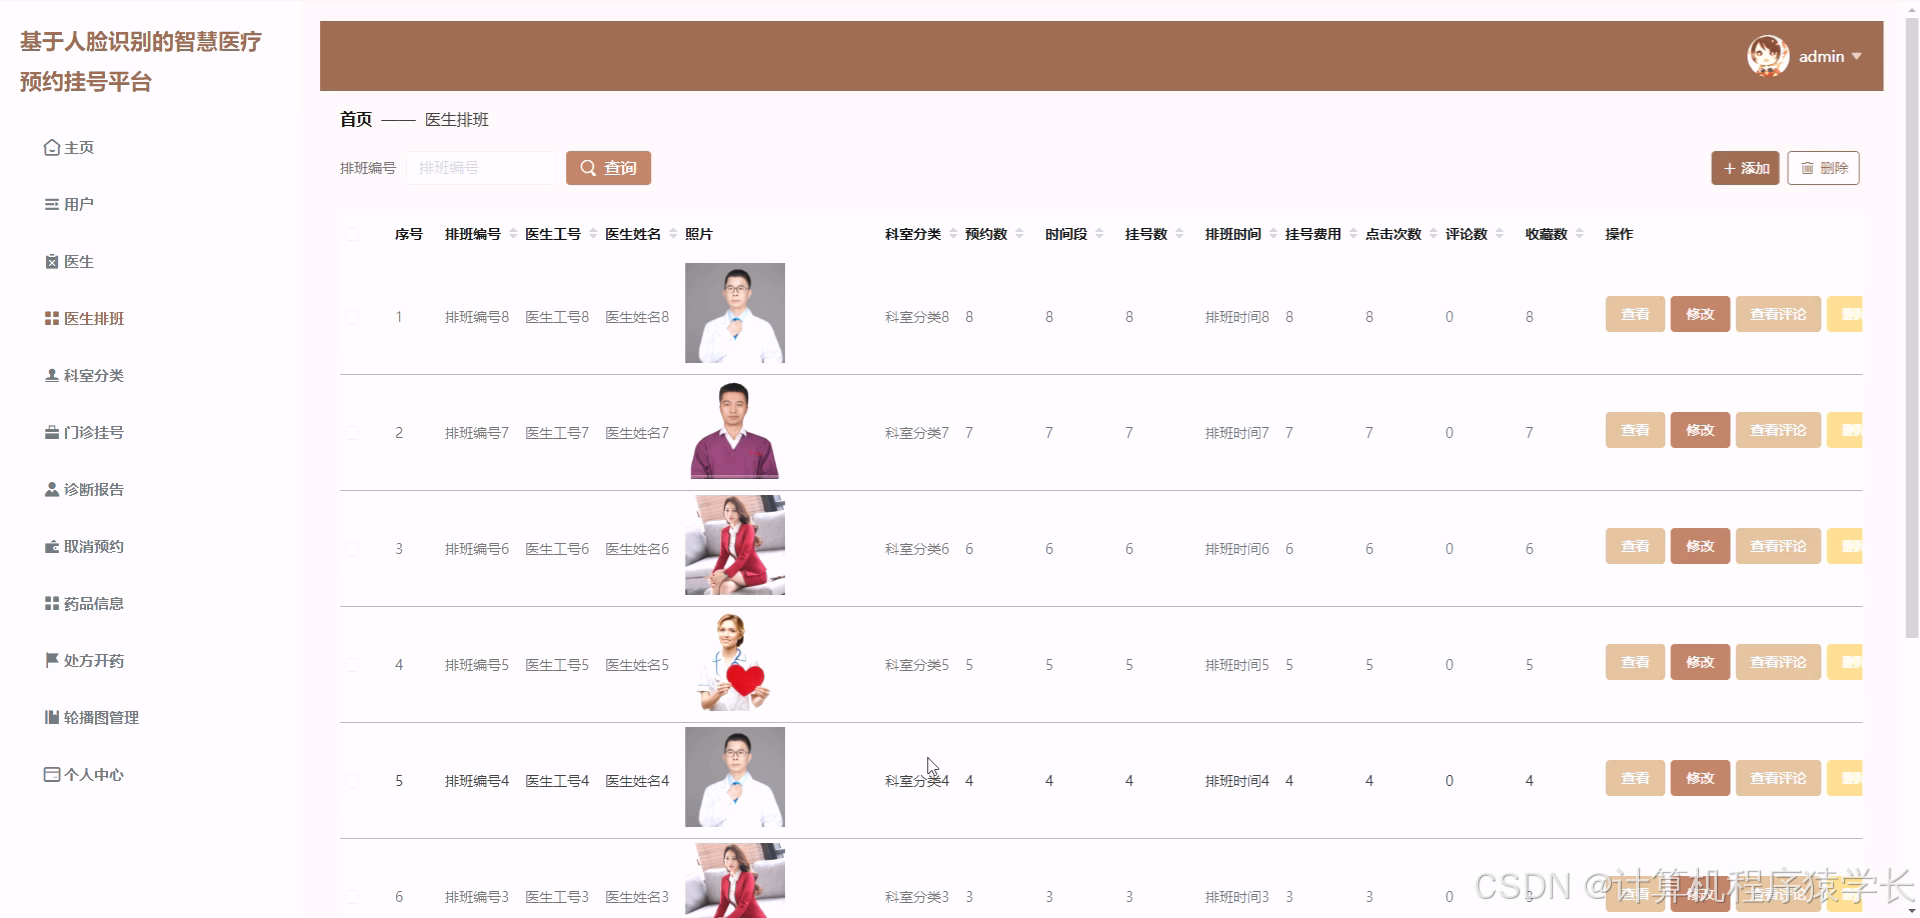Click the trash icon on 删除 button
This screenshot has height=918, width=1920.
pos(1807,167)
